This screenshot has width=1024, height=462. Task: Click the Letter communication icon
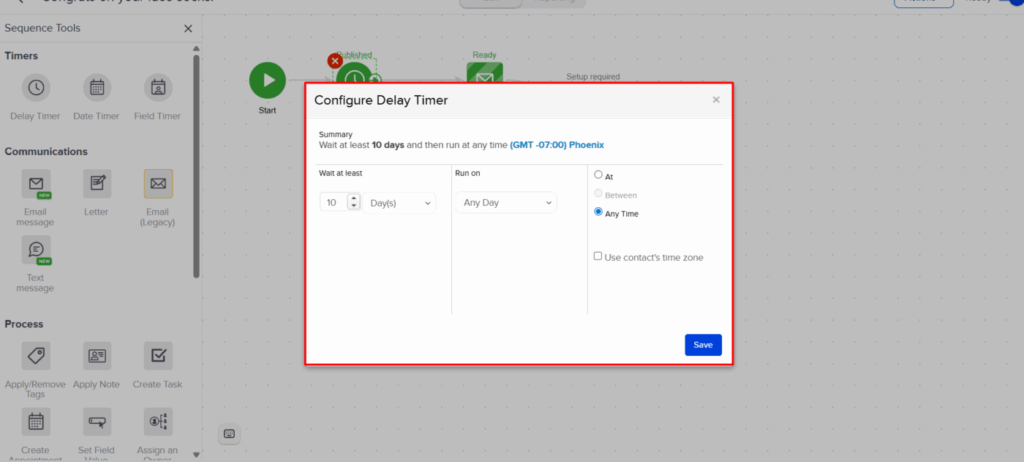click(97, 184)
